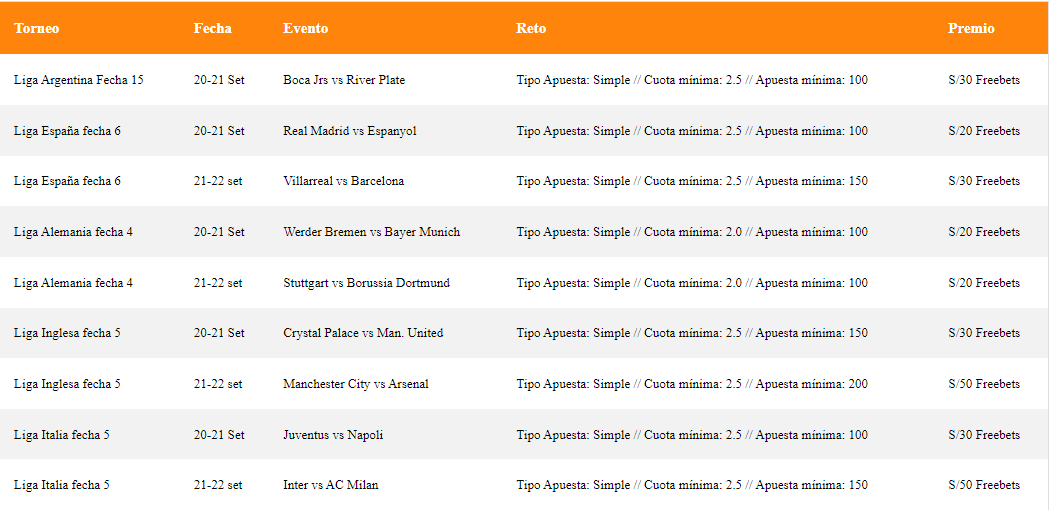This screenshot has width=1050, height=510.
Task: Select Stuttgart vs Borussia Dortmund event
Action: (x=366, y=283)
